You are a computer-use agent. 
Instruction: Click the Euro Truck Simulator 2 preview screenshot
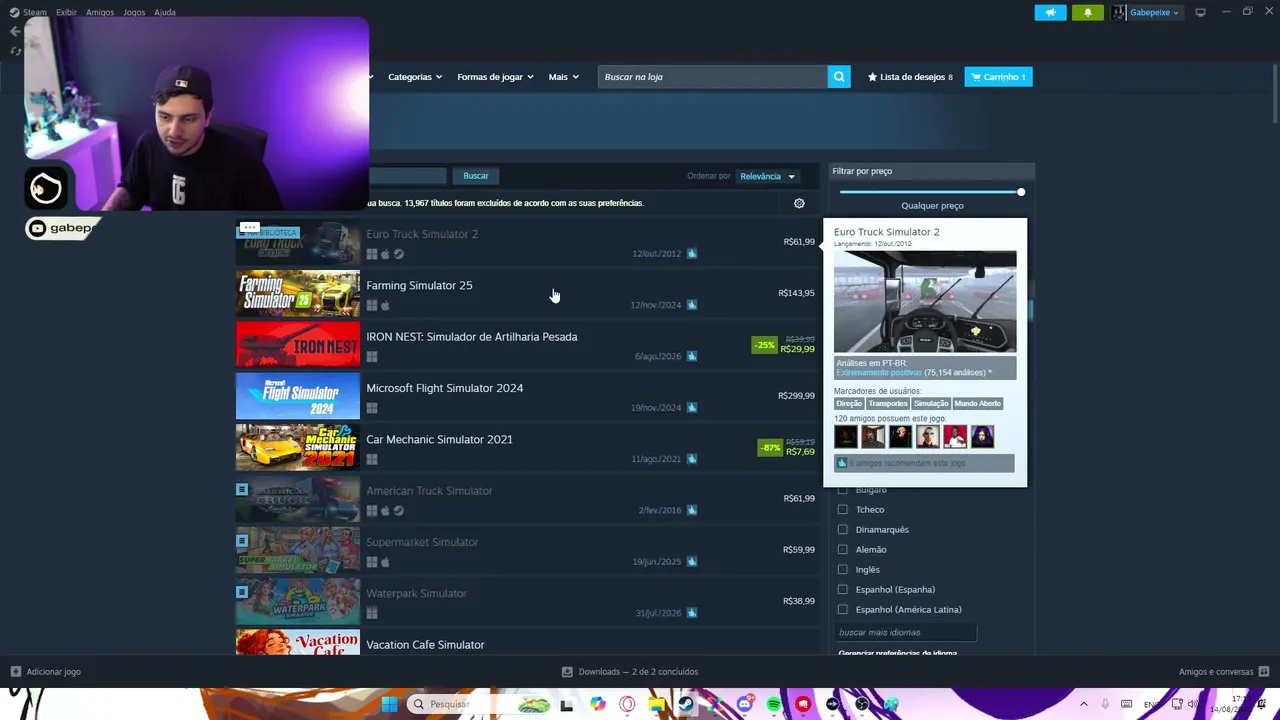(925, 302)
